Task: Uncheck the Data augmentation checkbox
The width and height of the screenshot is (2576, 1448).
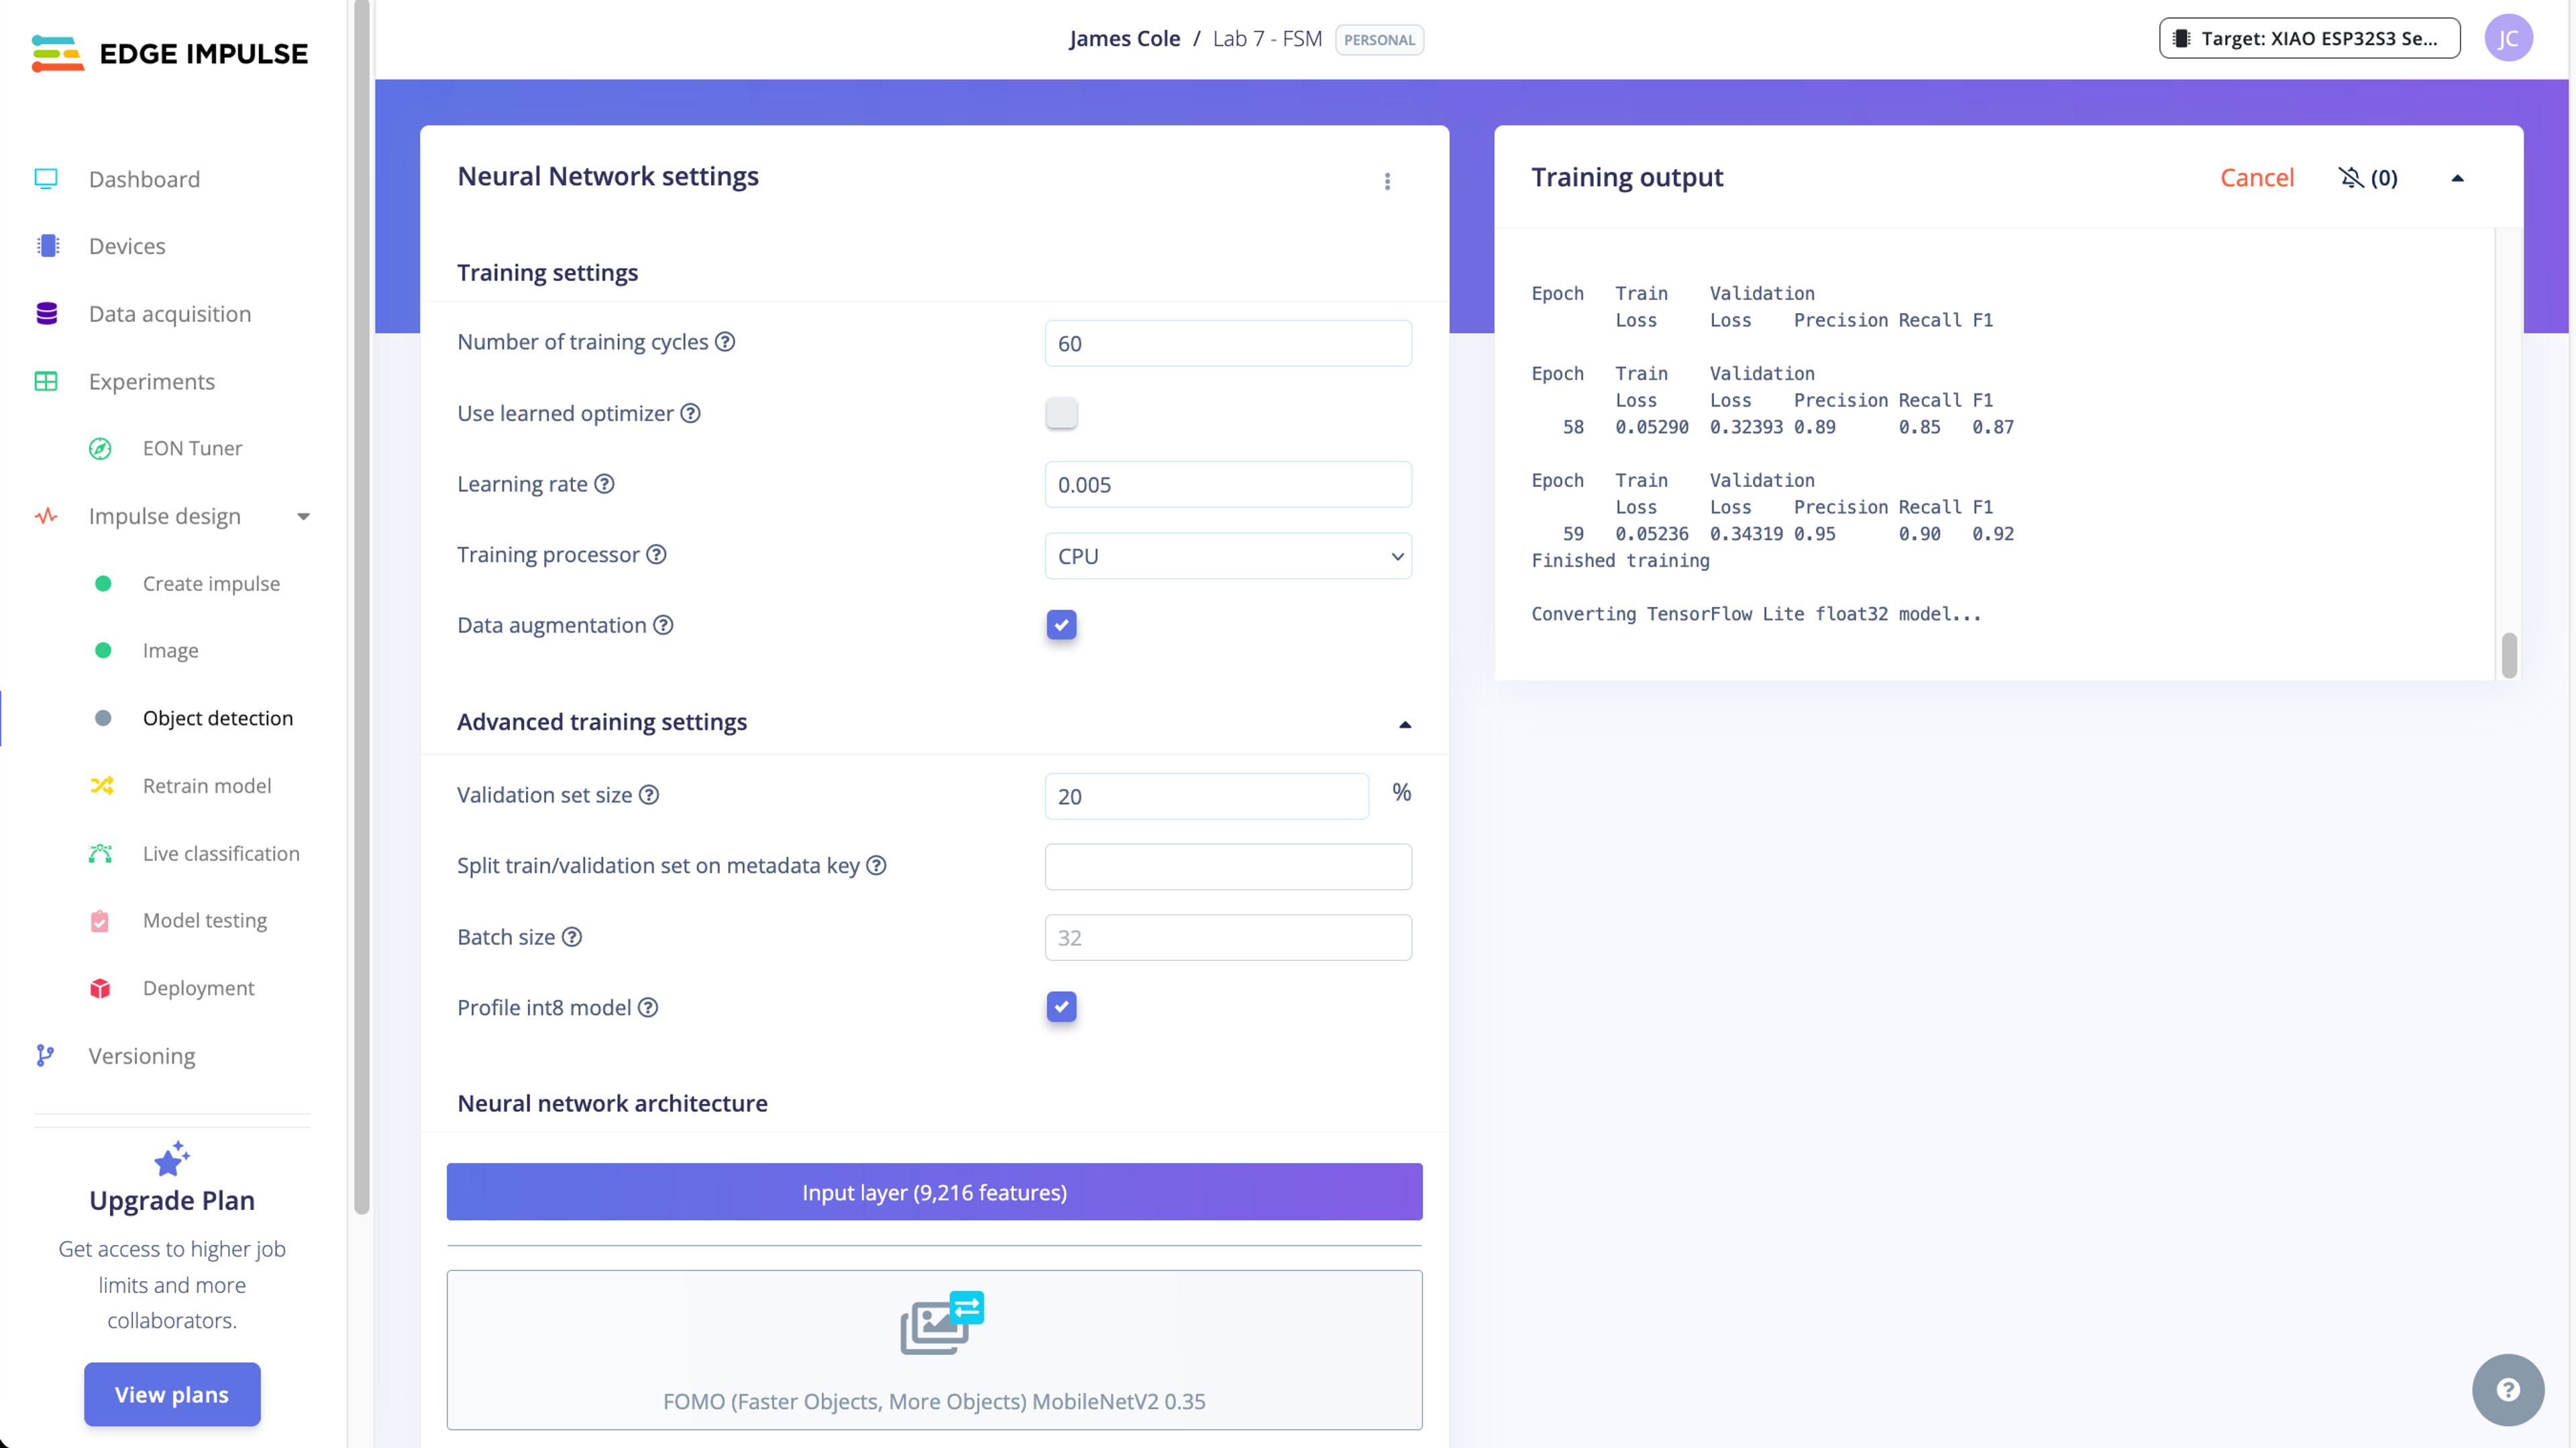Action: 1061,625
